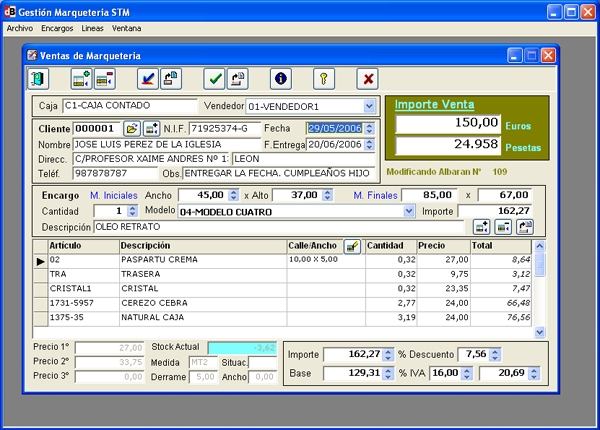Adjust the Fecha date spinner
This screenshot has height=430, width=600.
[x=370, y=129]
